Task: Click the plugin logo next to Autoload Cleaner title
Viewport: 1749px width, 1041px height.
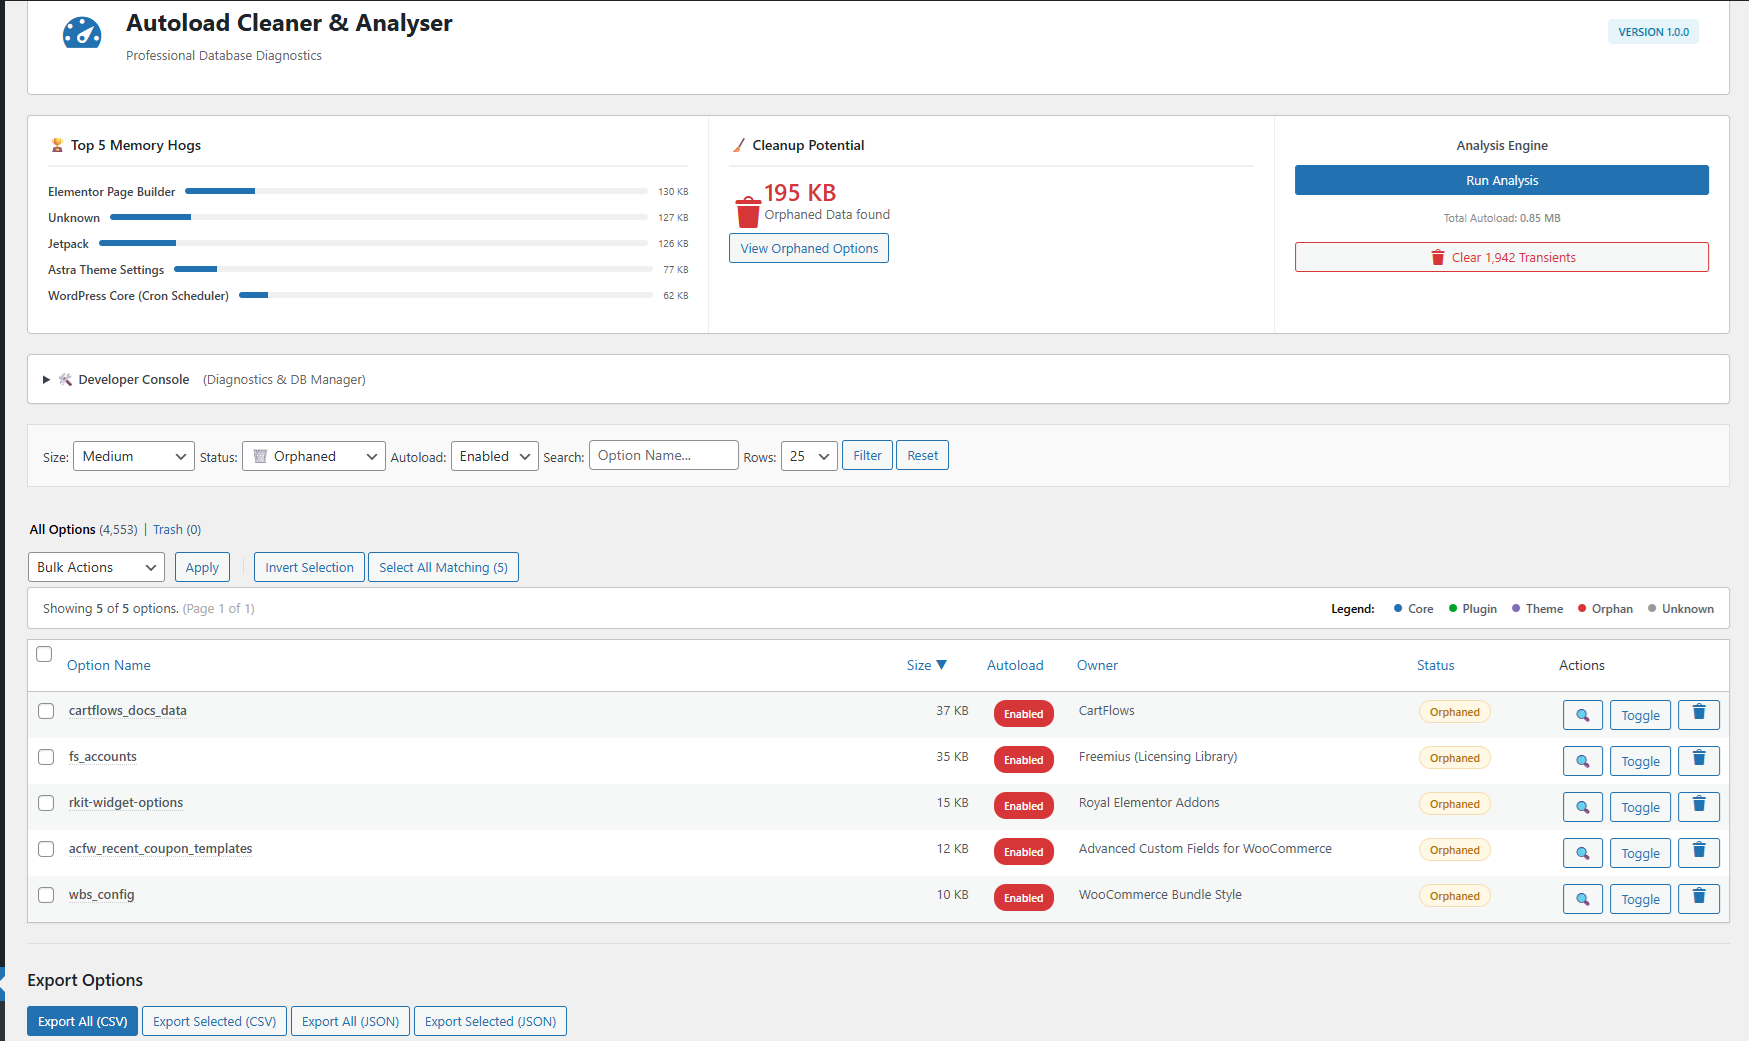Action: [x=81, y=33]
